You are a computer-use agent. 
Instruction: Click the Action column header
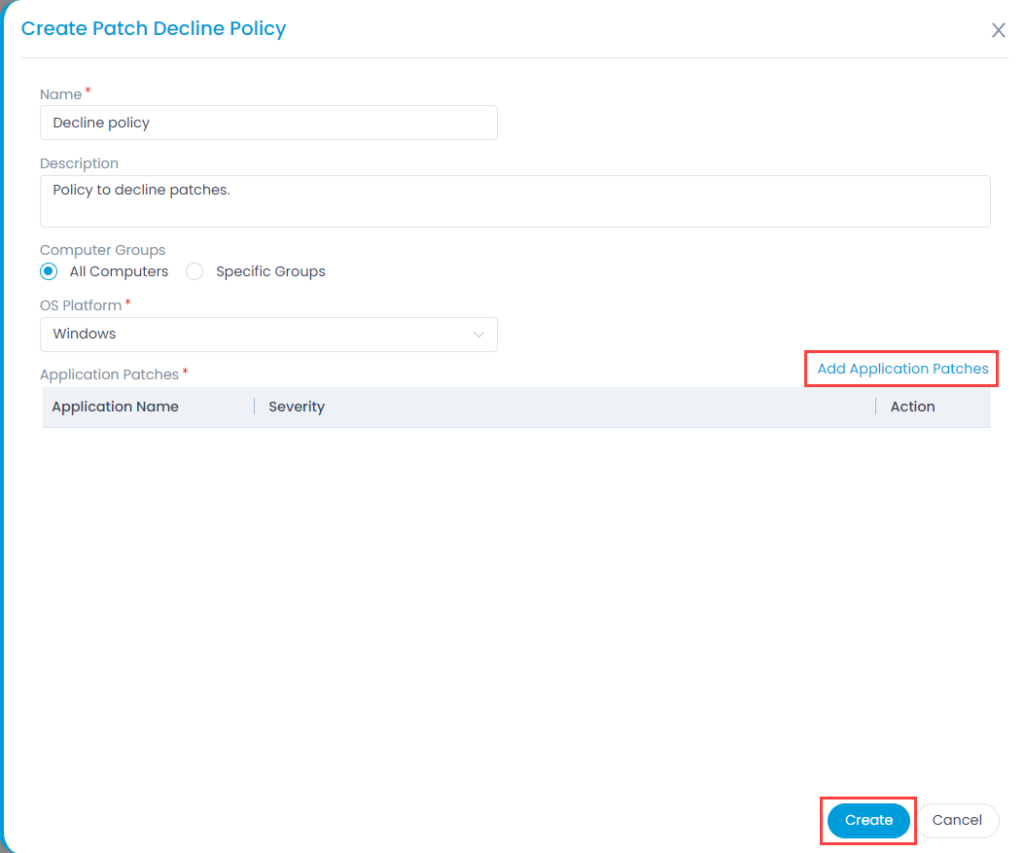[x=912, y=407]
